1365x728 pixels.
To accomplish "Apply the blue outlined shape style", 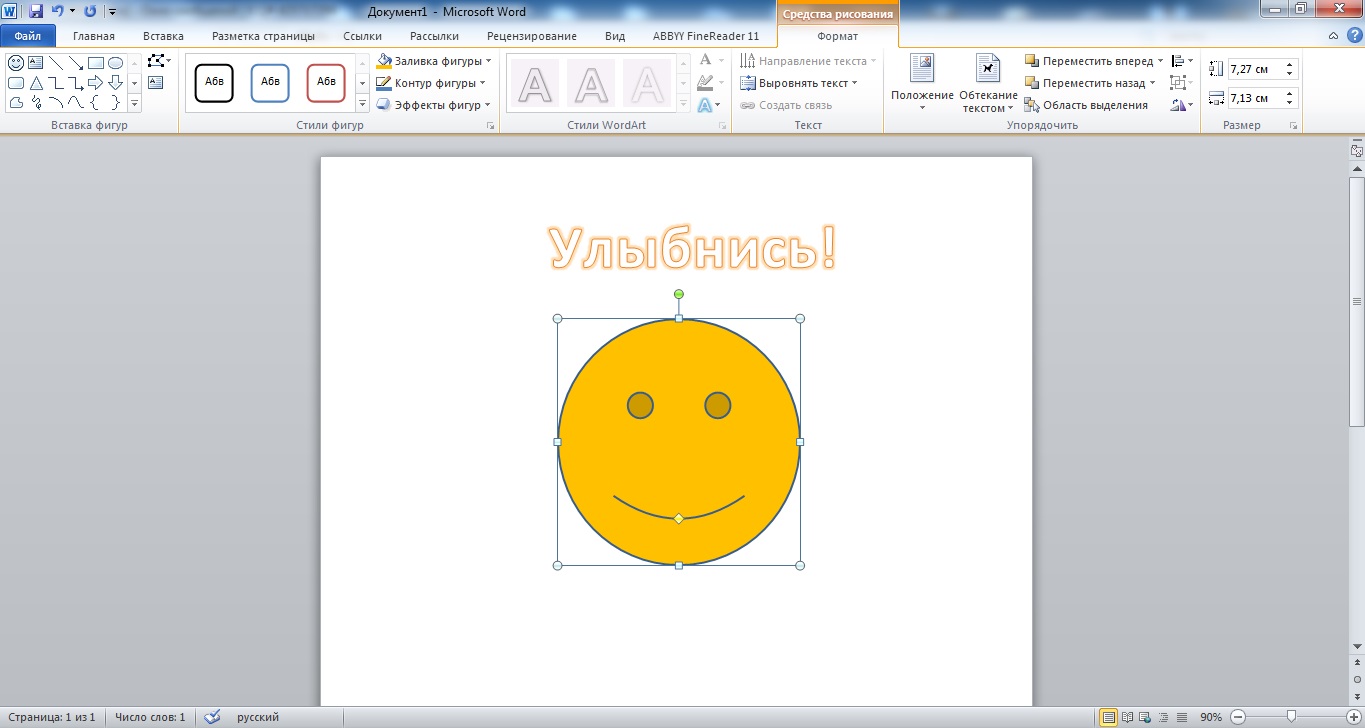I will click(270, 83).
